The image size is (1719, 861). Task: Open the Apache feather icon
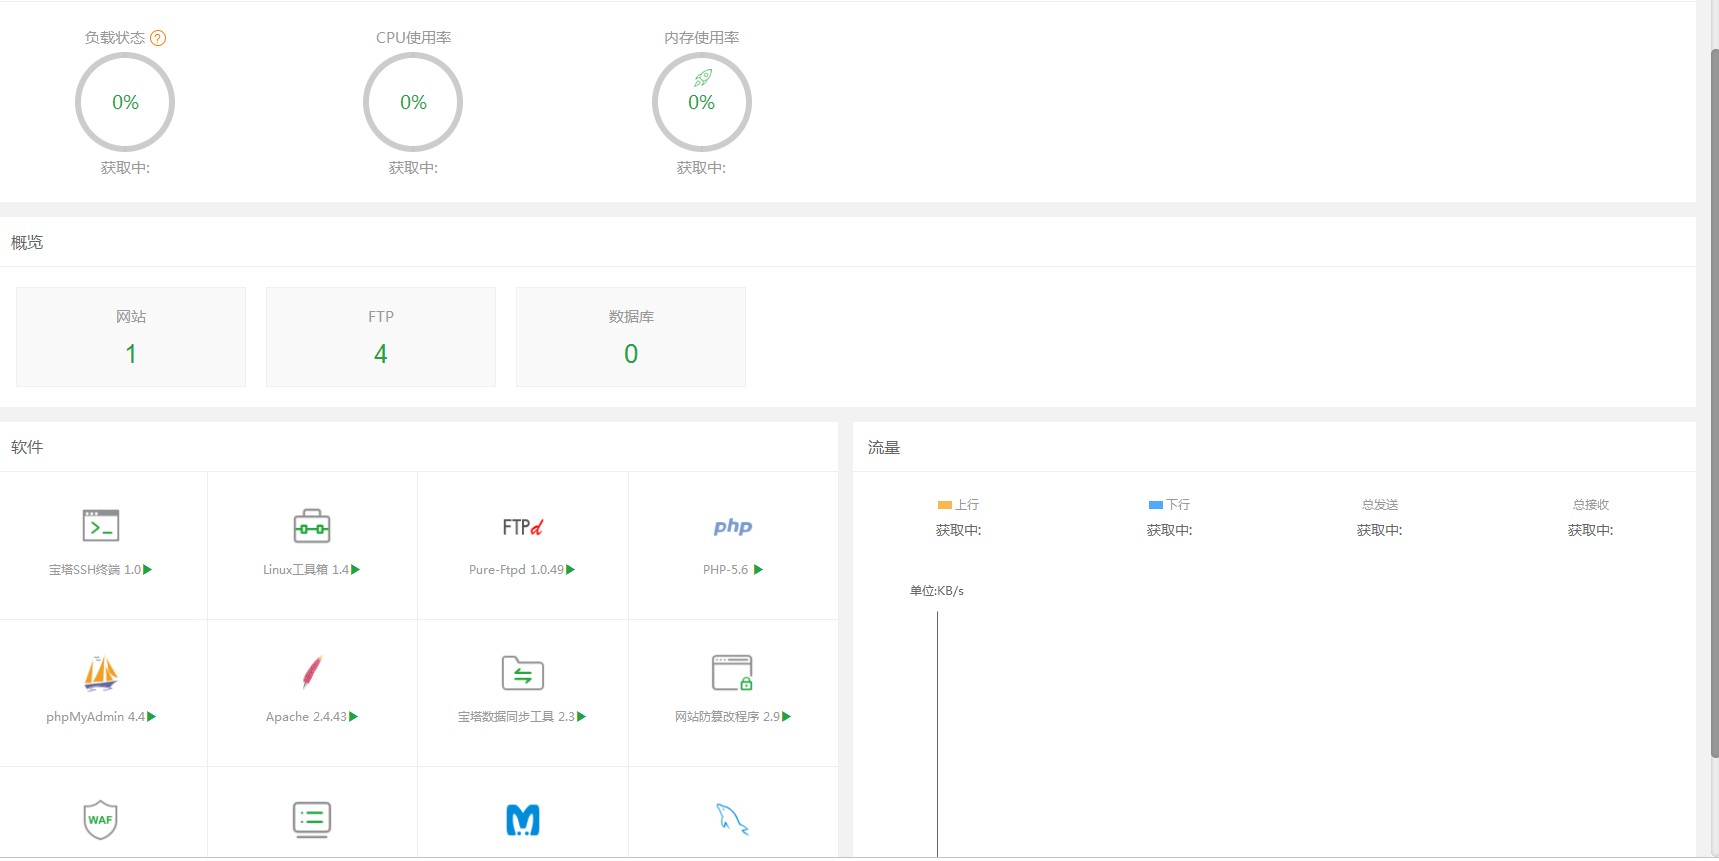coord(312,673)
